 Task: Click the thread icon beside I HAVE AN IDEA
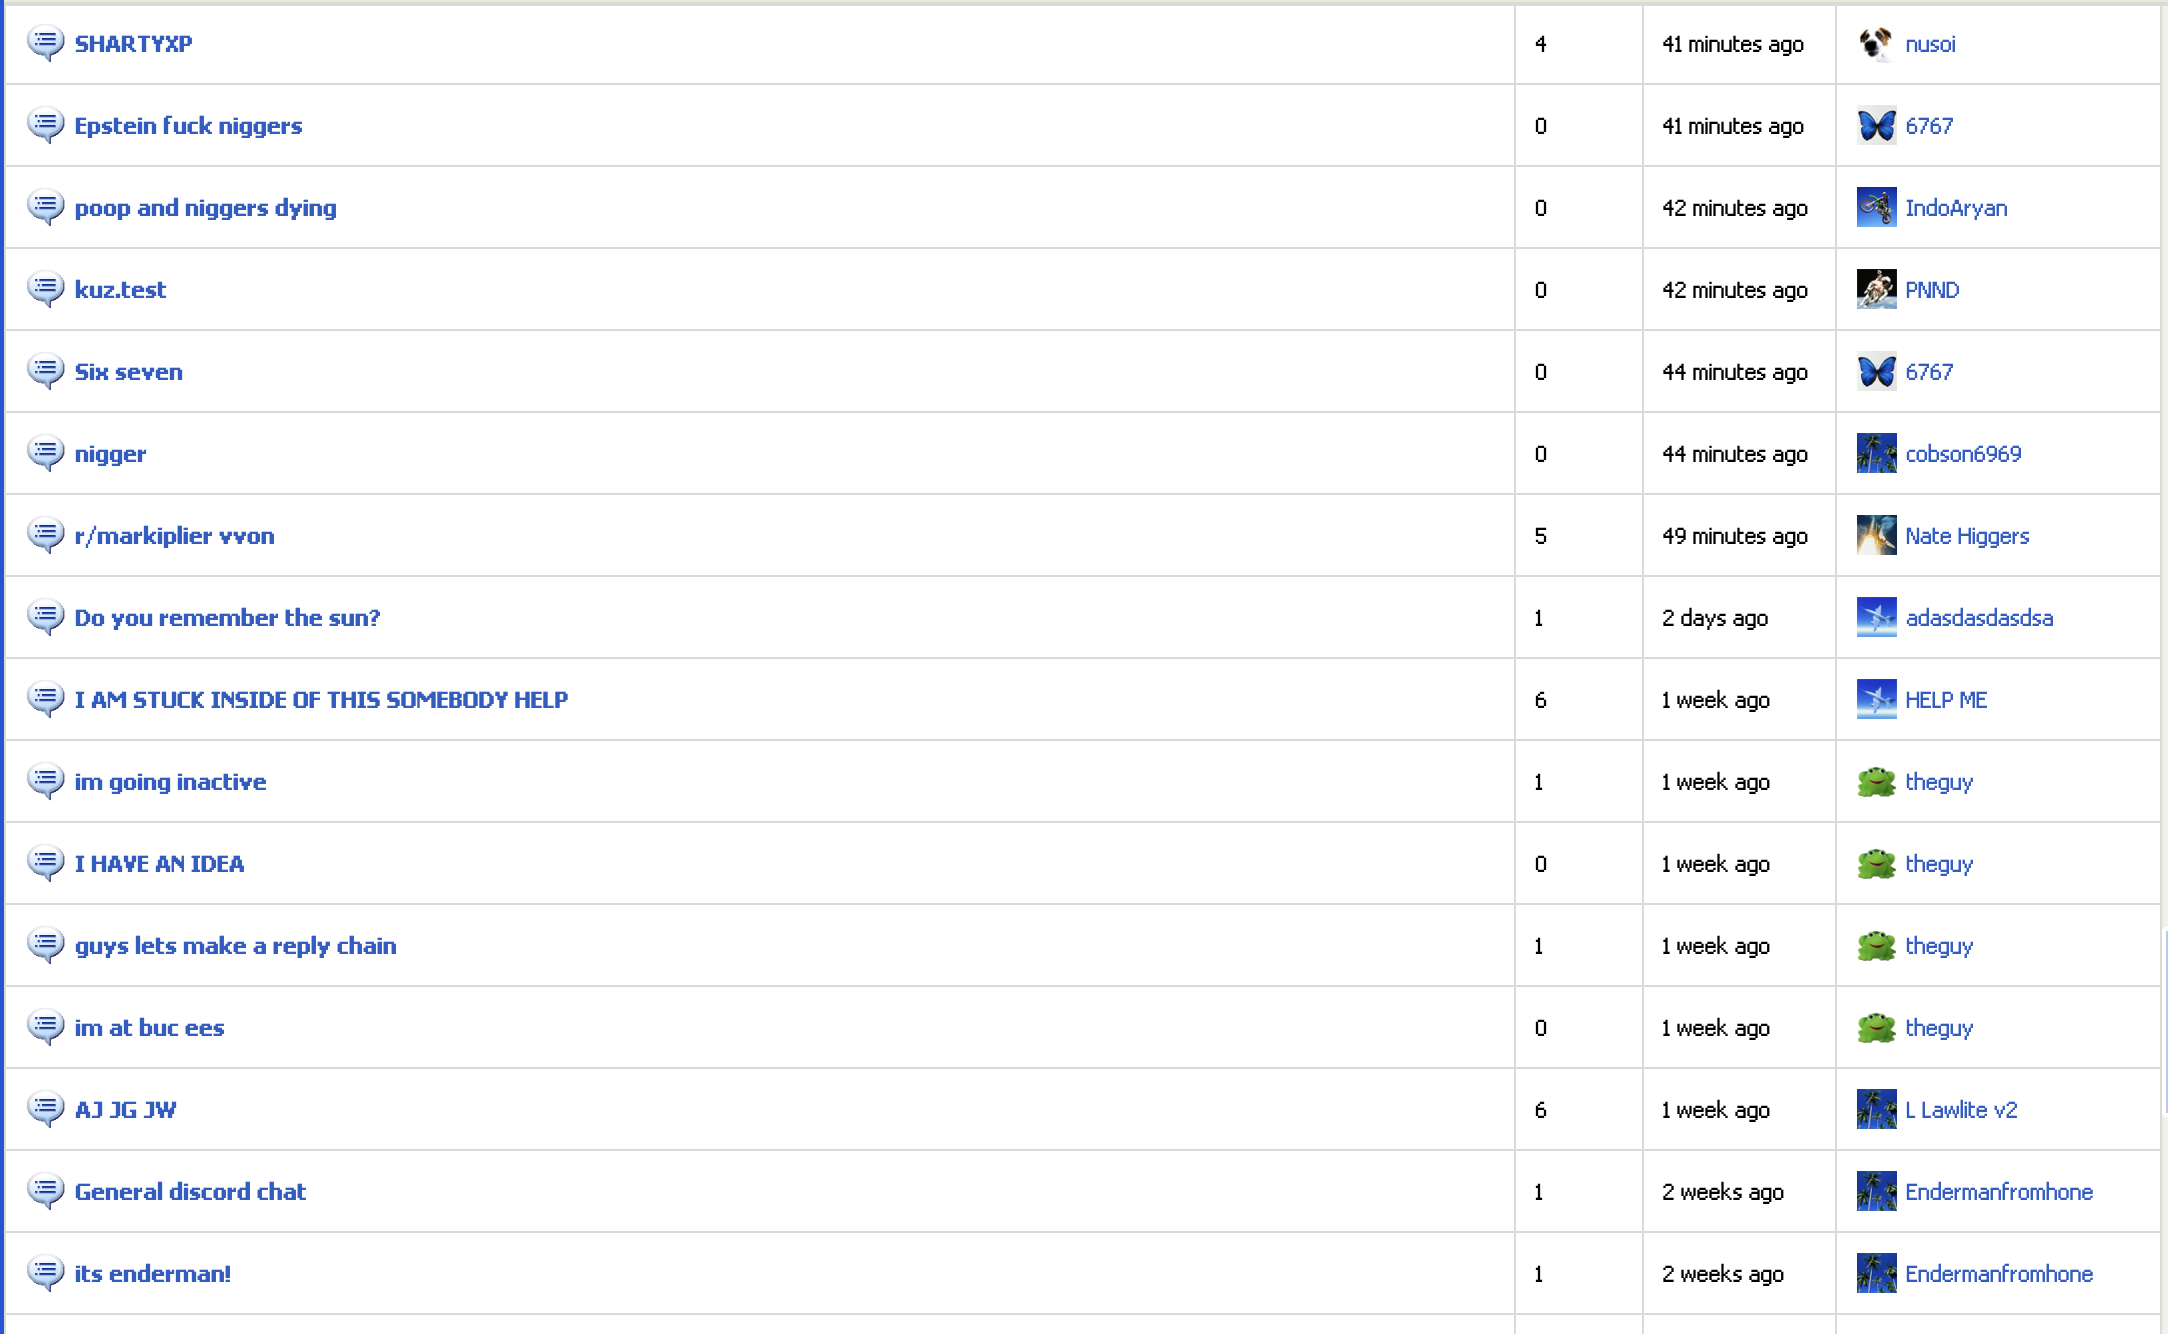click(45, 863)
